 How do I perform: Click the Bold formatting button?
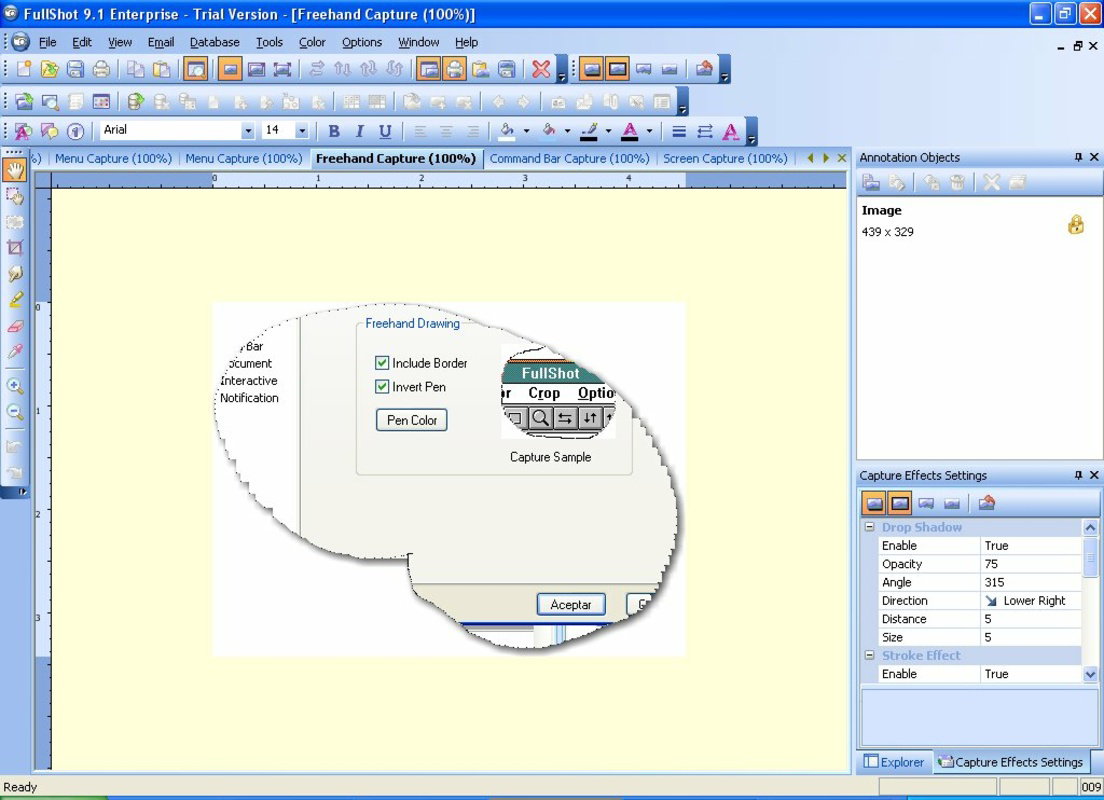tap(334, 131)
